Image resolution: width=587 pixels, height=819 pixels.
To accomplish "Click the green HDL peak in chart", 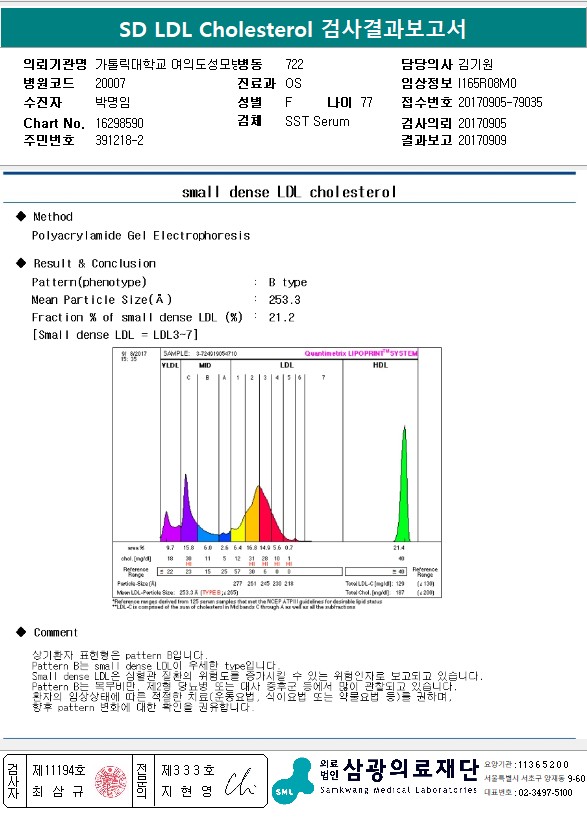I will point(403,486).
